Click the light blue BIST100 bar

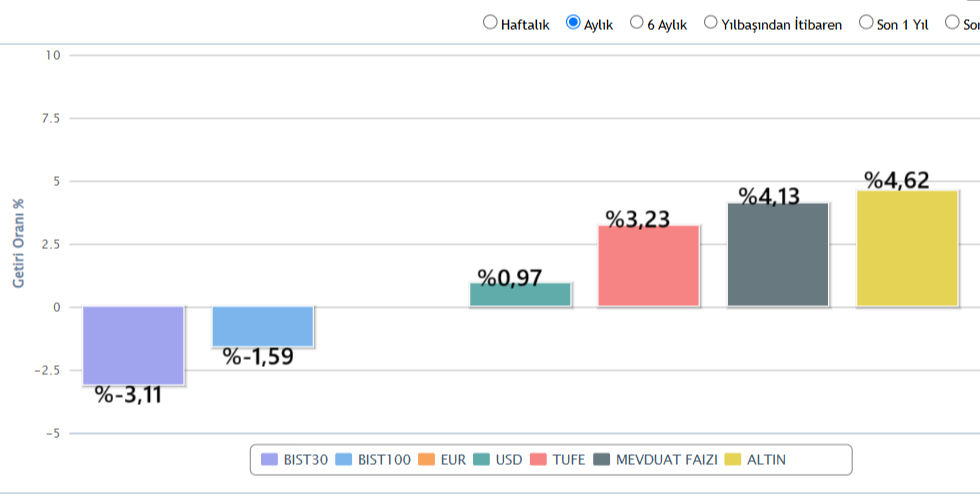(x=262, y=326)
